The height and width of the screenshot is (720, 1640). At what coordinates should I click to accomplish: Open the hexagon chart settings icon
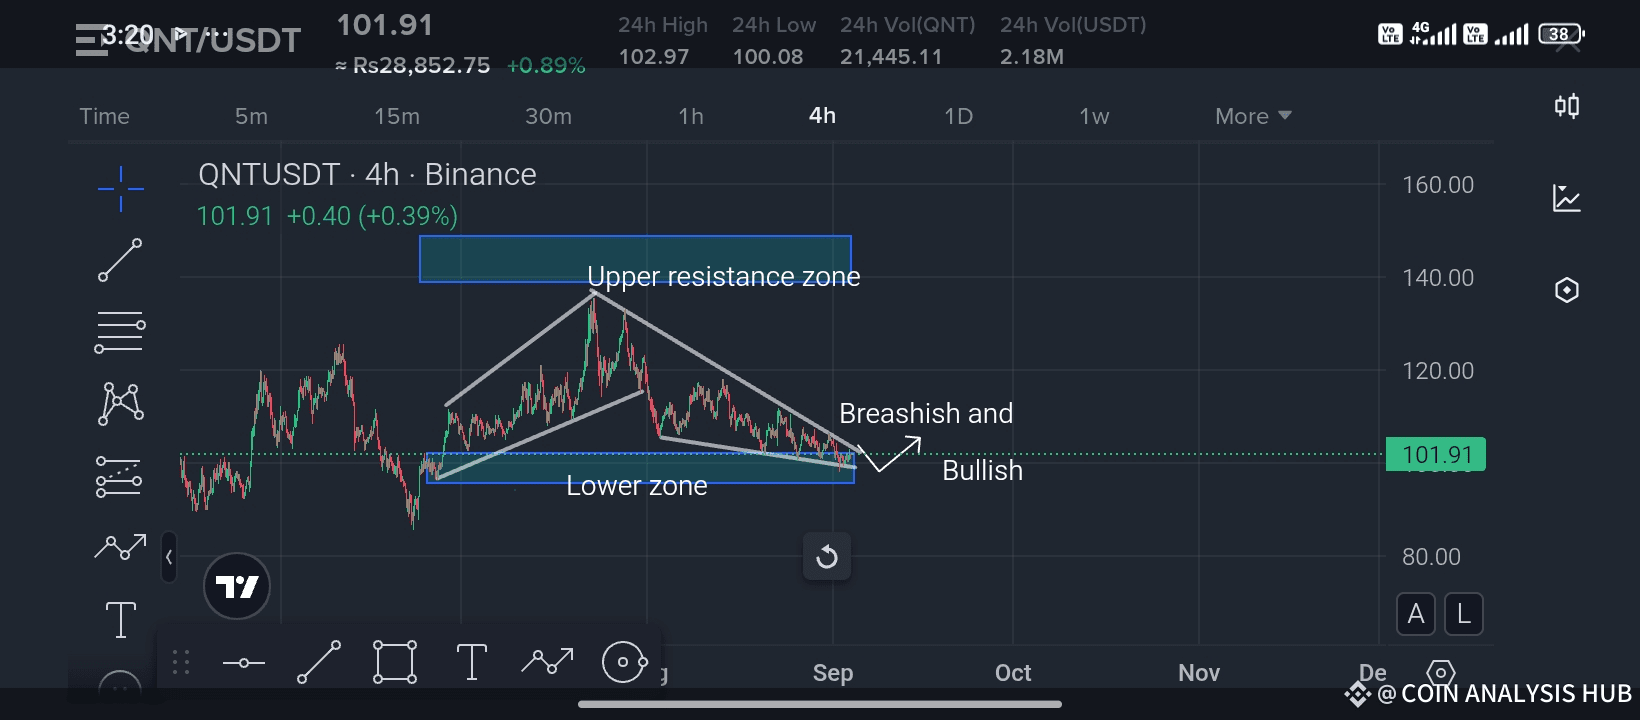point(1567,290)
